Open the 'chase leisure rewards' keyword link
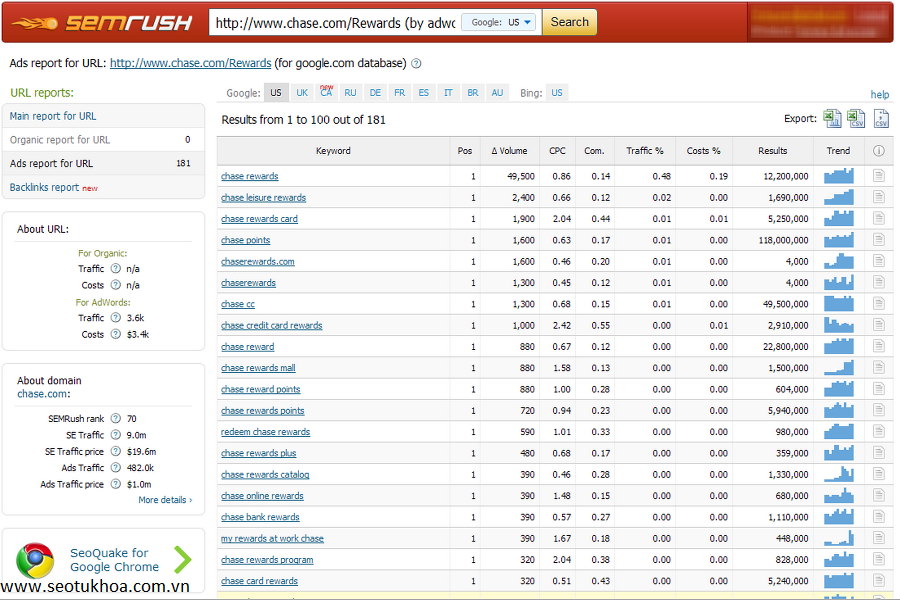Screen dimensions: 900x600 pos(263,198)
